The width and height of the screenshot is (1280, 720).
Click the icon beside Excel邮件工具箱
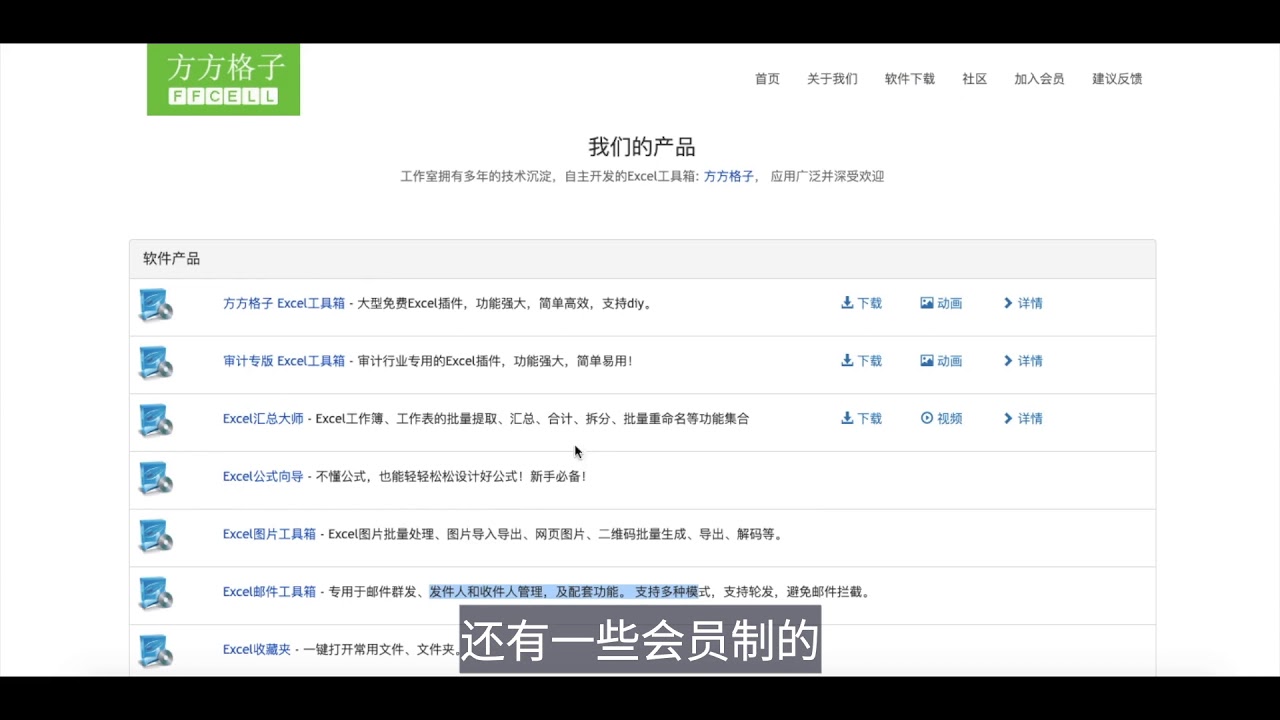[x=155, y=594]
